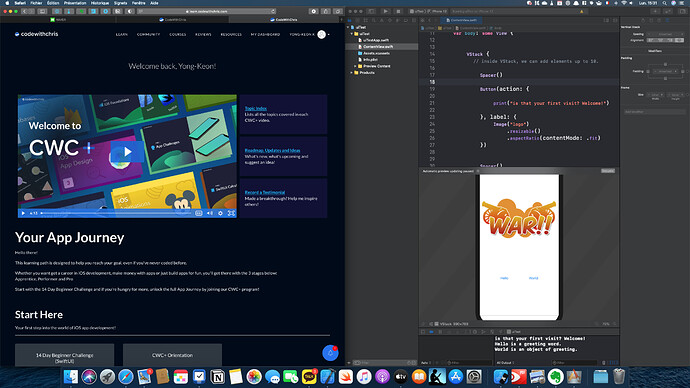Open the Topic Index link
690x388 pixels.
[x=256, y=108]
